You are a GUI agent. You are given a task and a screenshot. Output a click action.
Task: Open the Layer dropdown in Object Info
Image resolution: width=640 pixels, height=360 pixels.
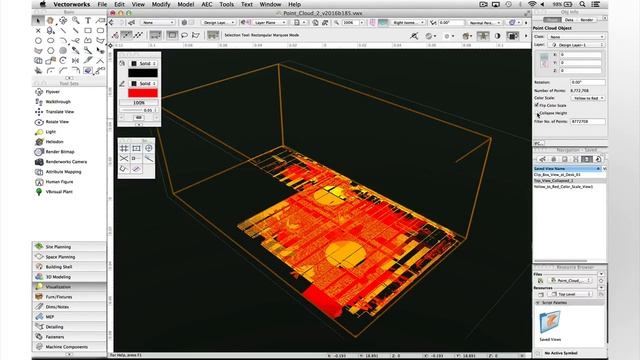click(576, 44)
